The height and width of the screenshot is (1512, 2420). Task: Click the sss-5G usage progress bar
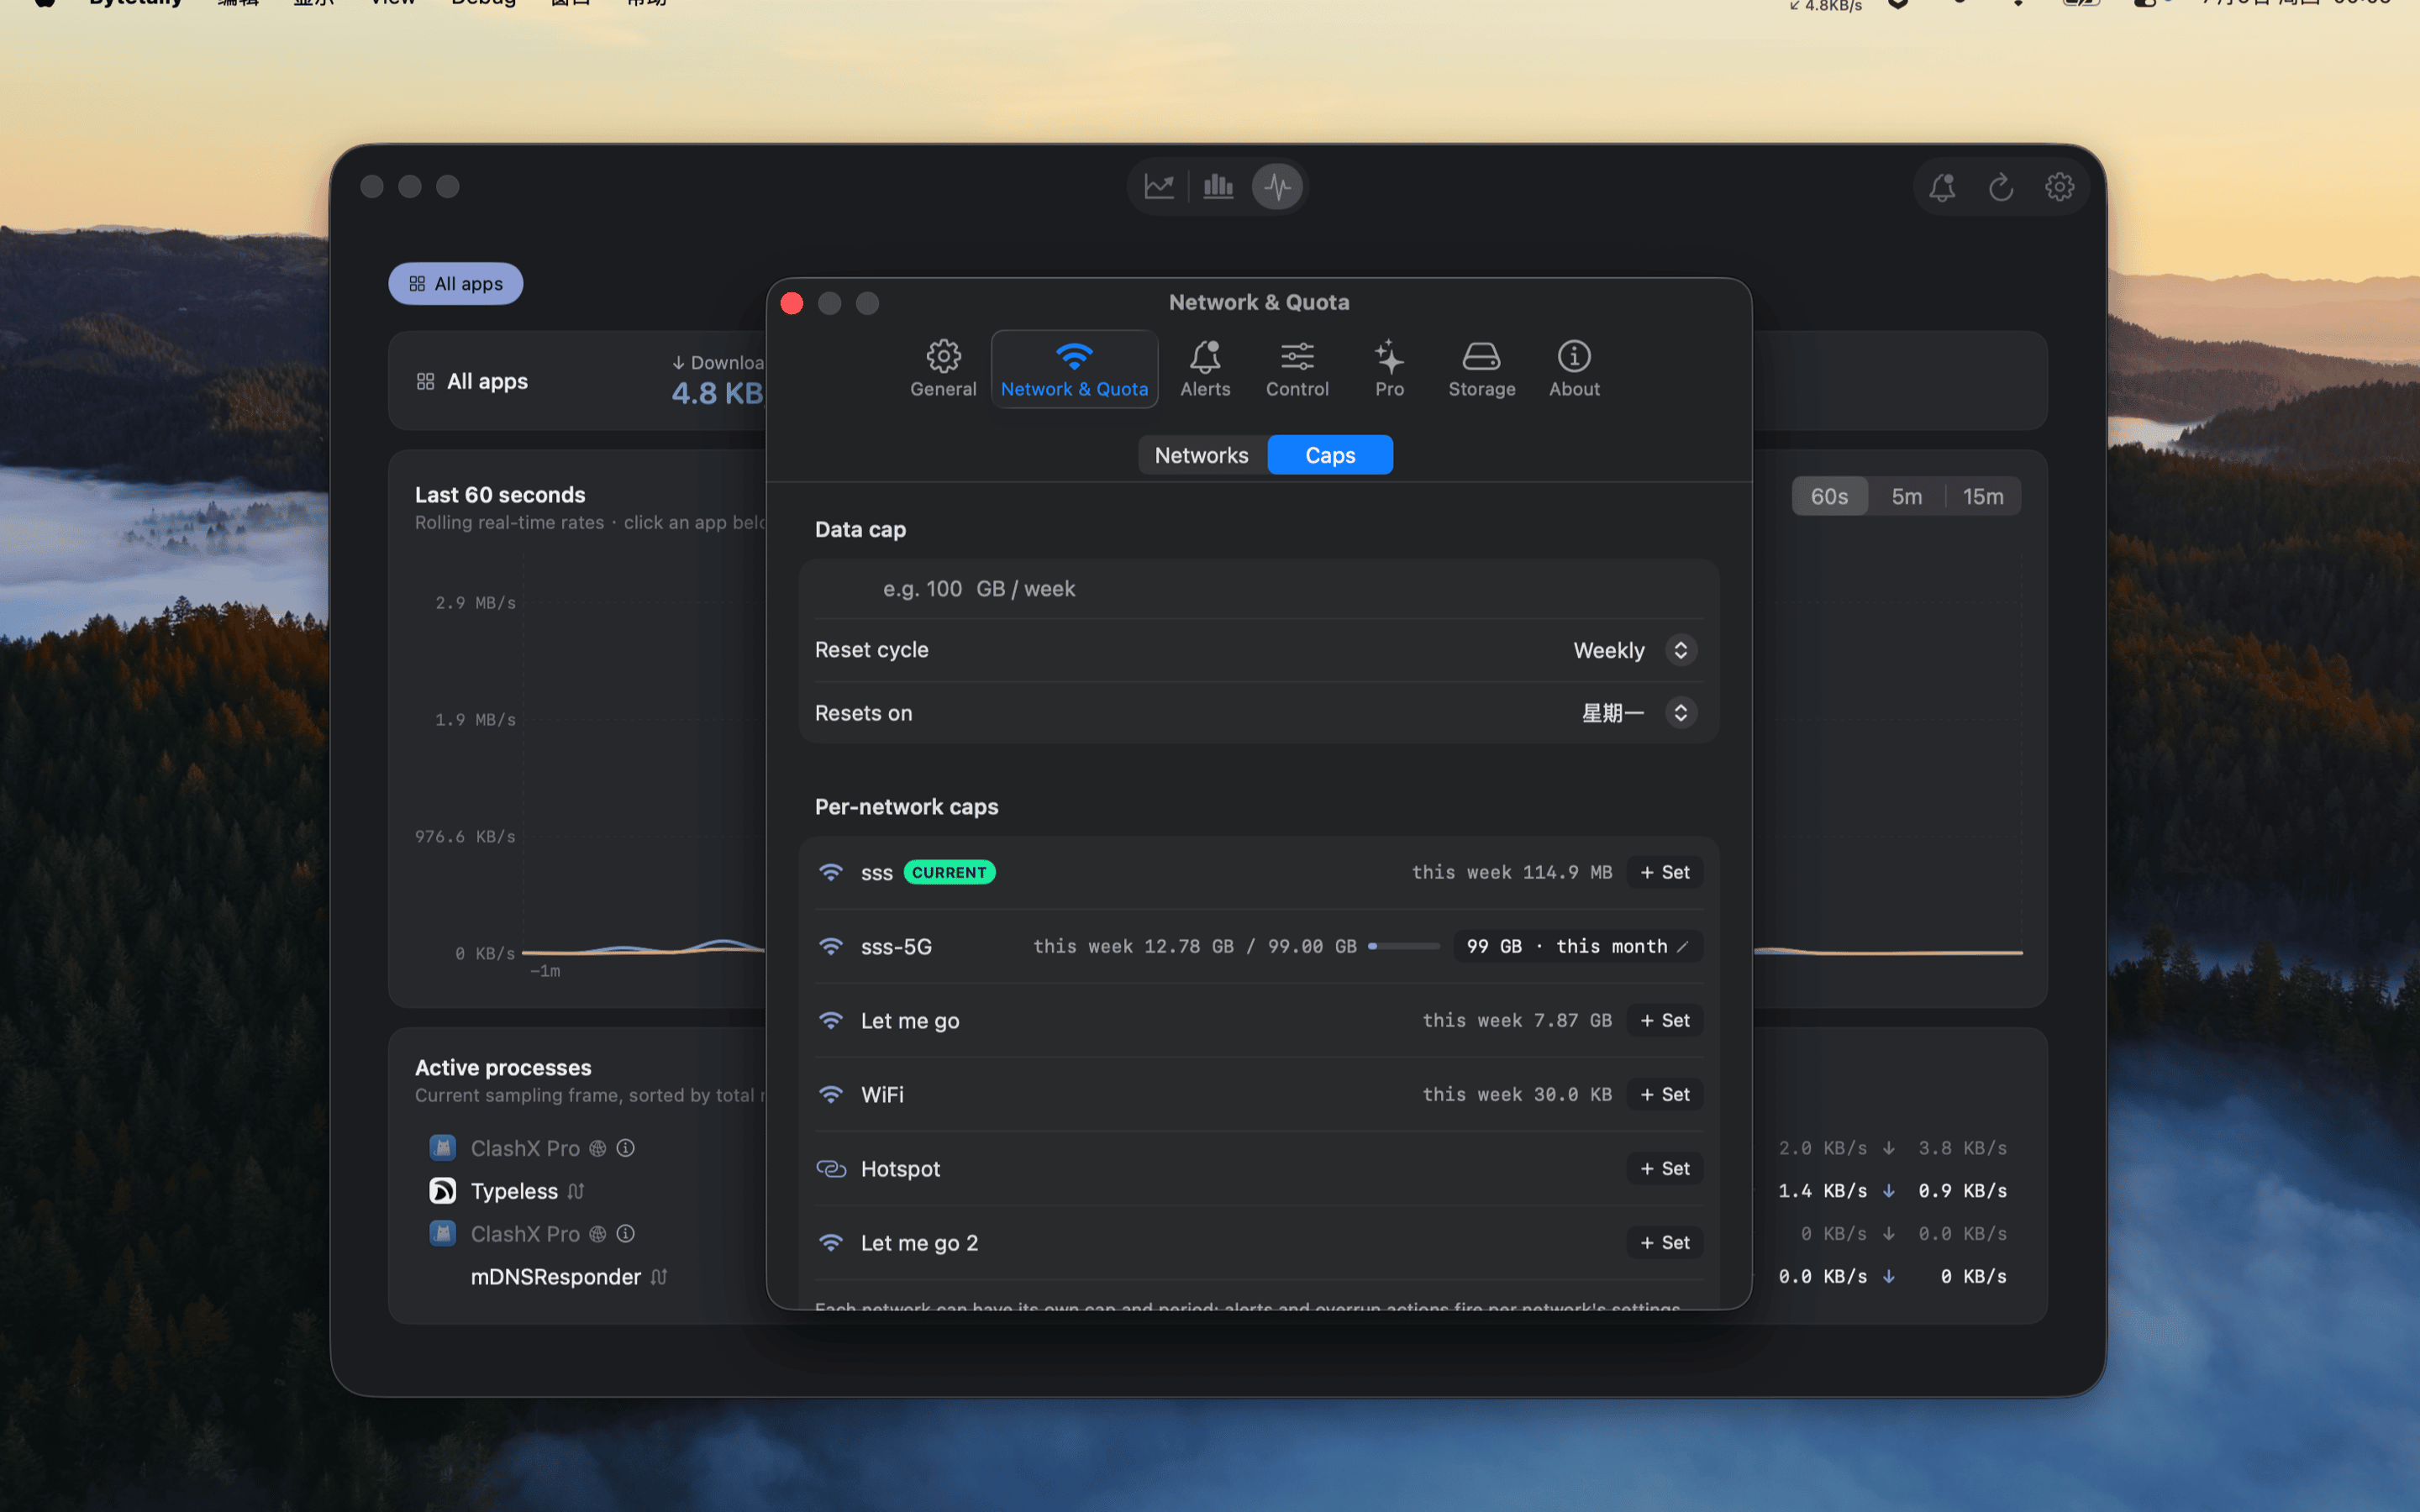pos(1404,946)
